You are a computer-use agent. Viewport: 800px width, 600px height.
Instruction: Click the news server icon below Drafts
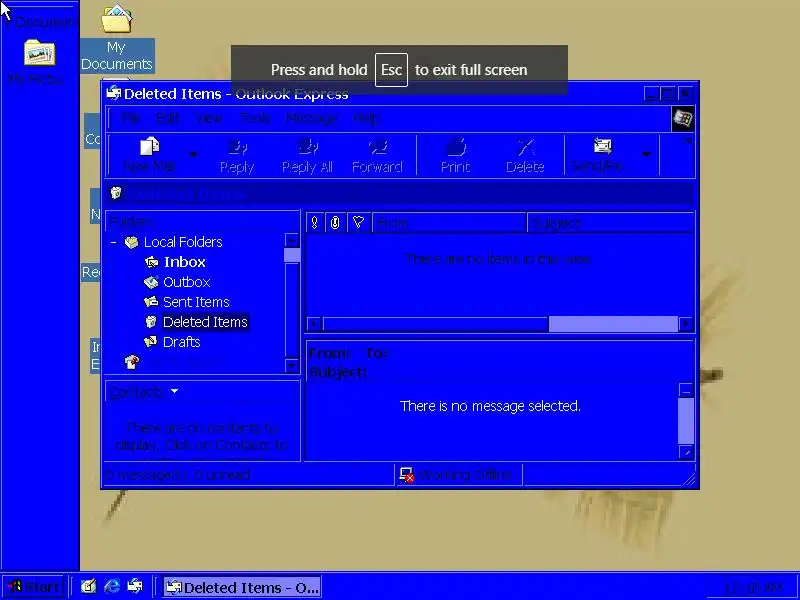point(132,362)
